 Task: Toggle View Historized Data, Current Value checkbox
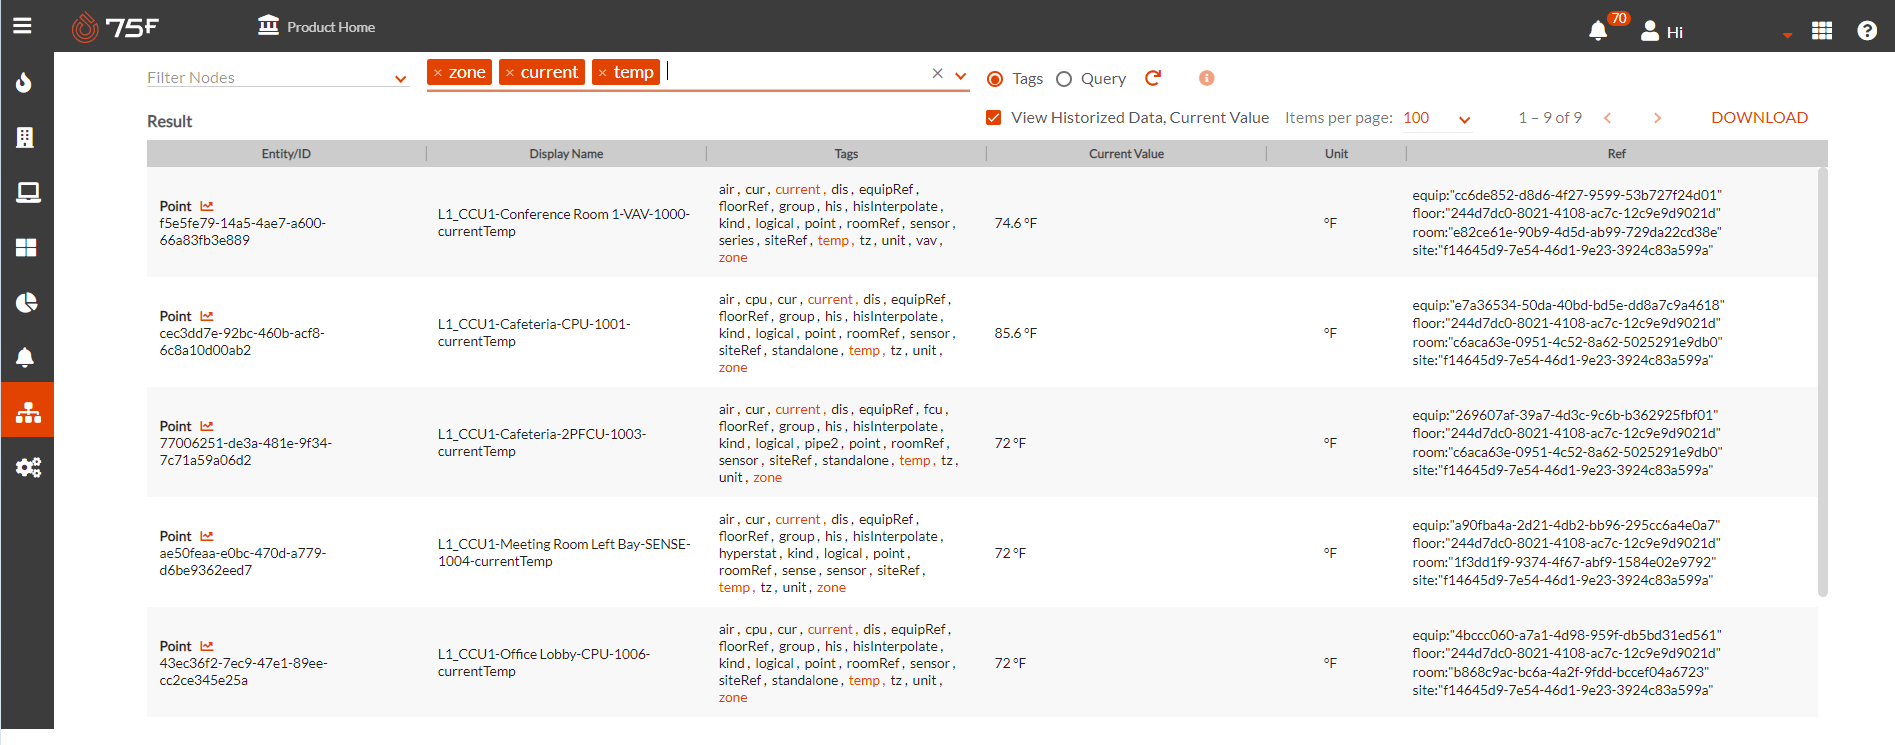pos(994,118)
